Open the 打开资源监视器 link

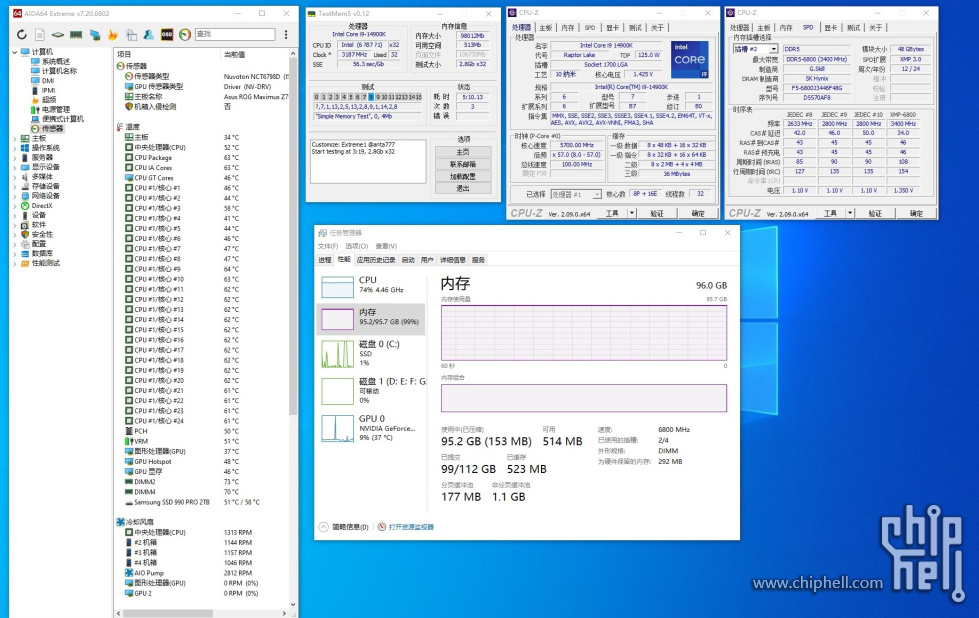coord(411,527)
